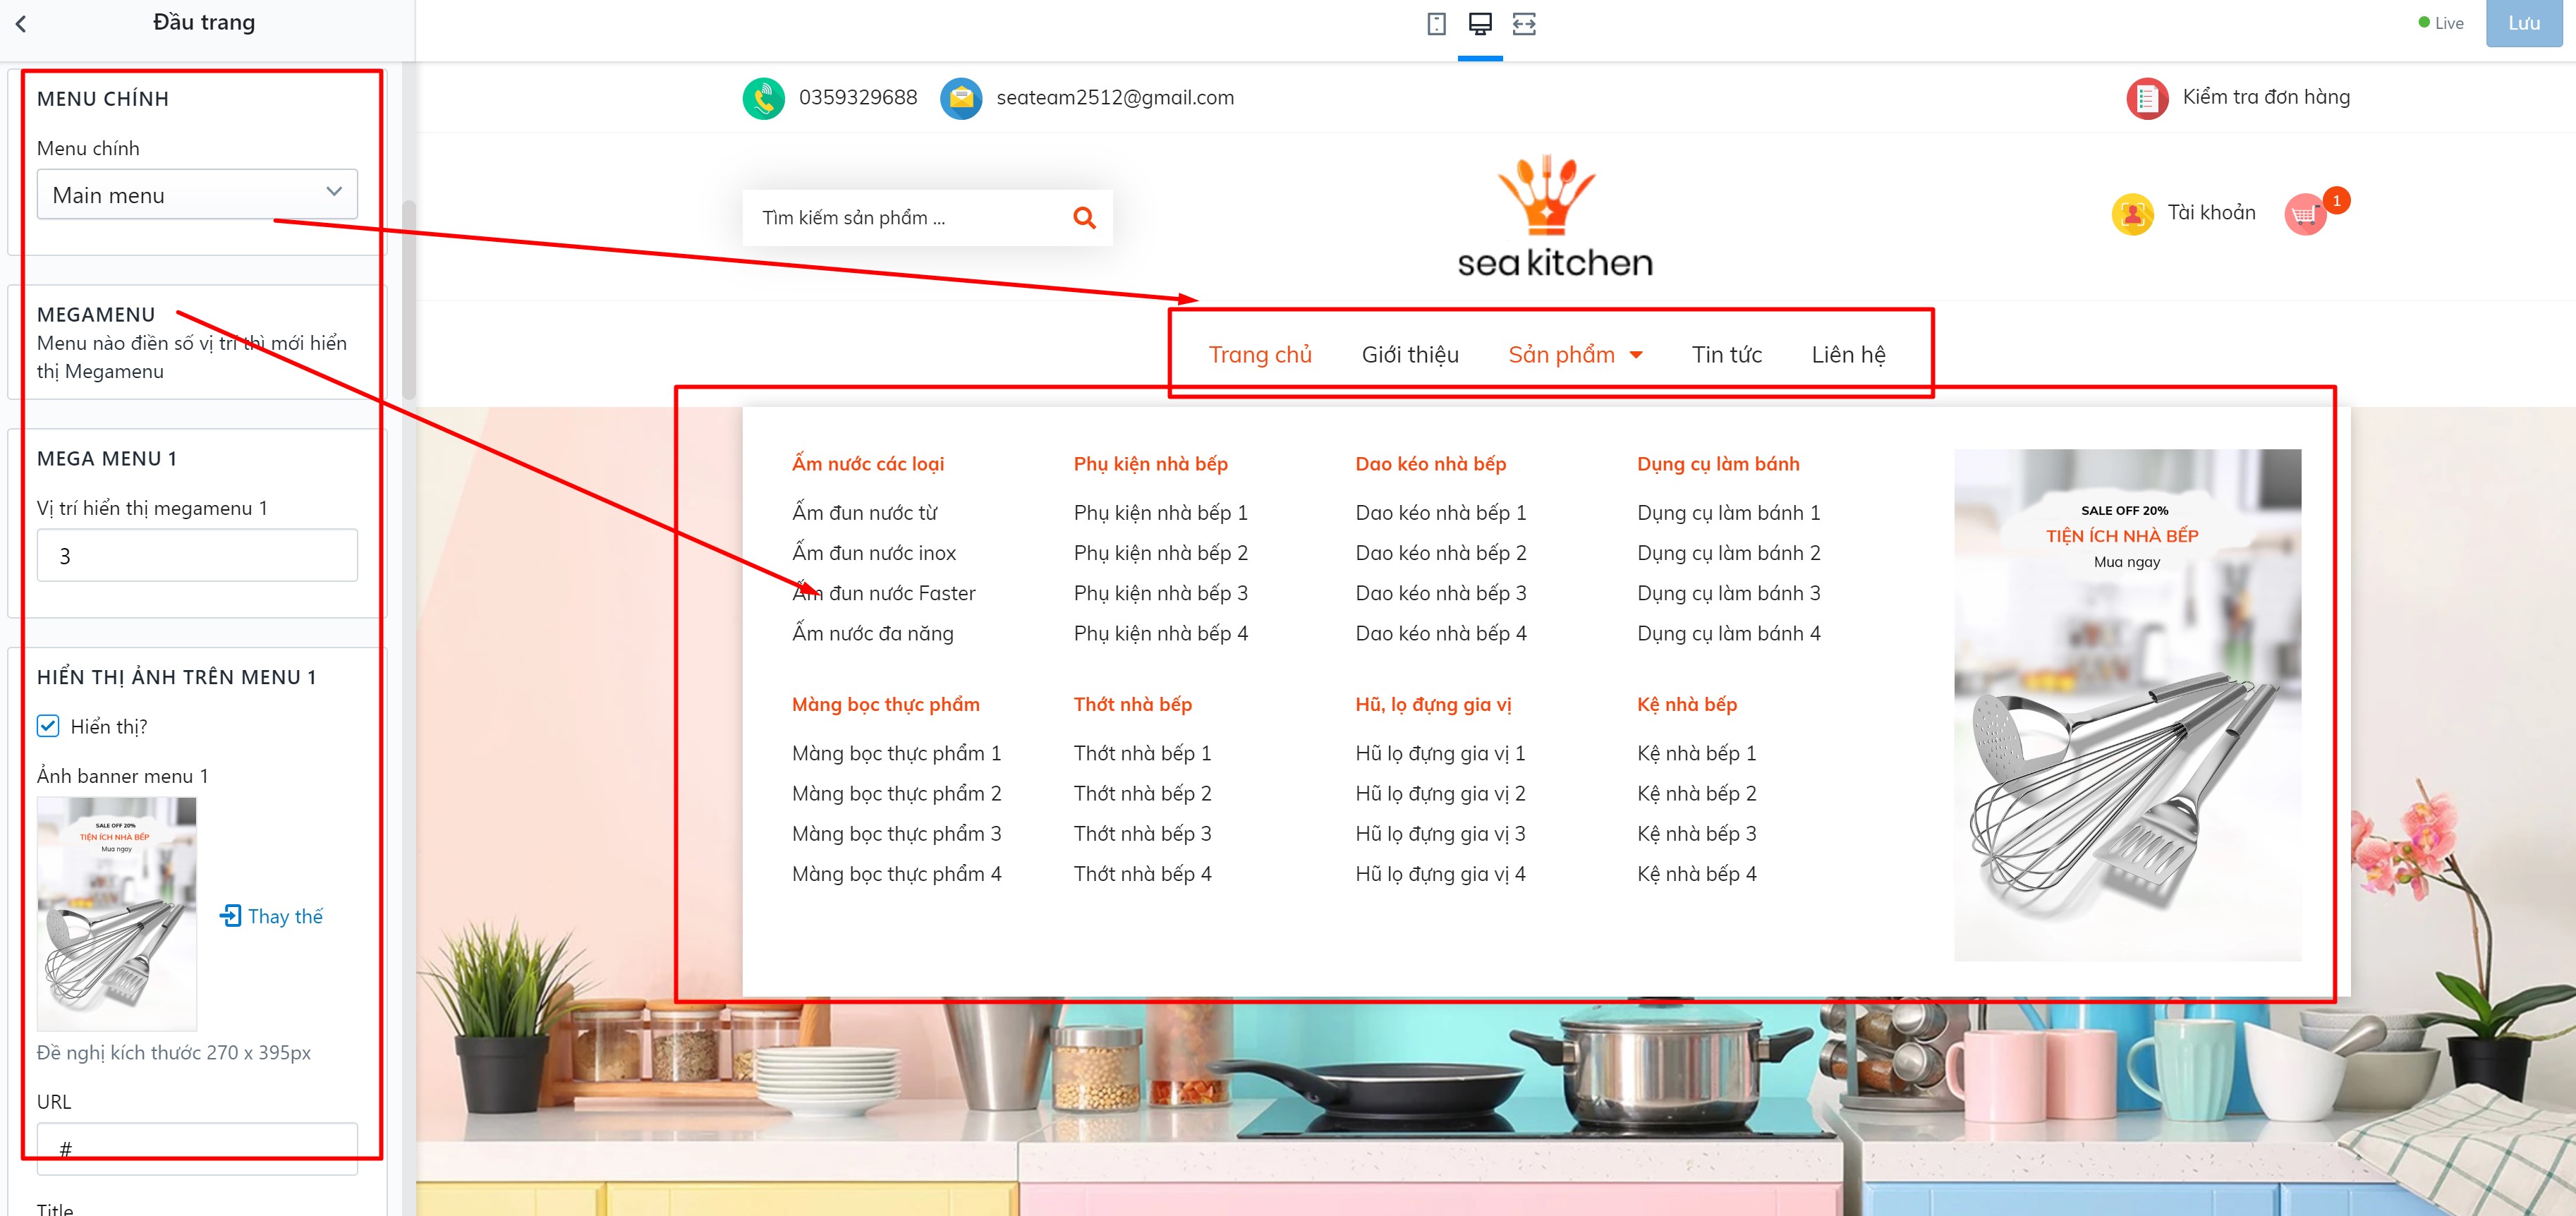Click Màng bọc thực phẩm 4 link
Image resolution: width=2576 pixels, height=1216 pixels.
pyautogui.click(x=897, y=874)
